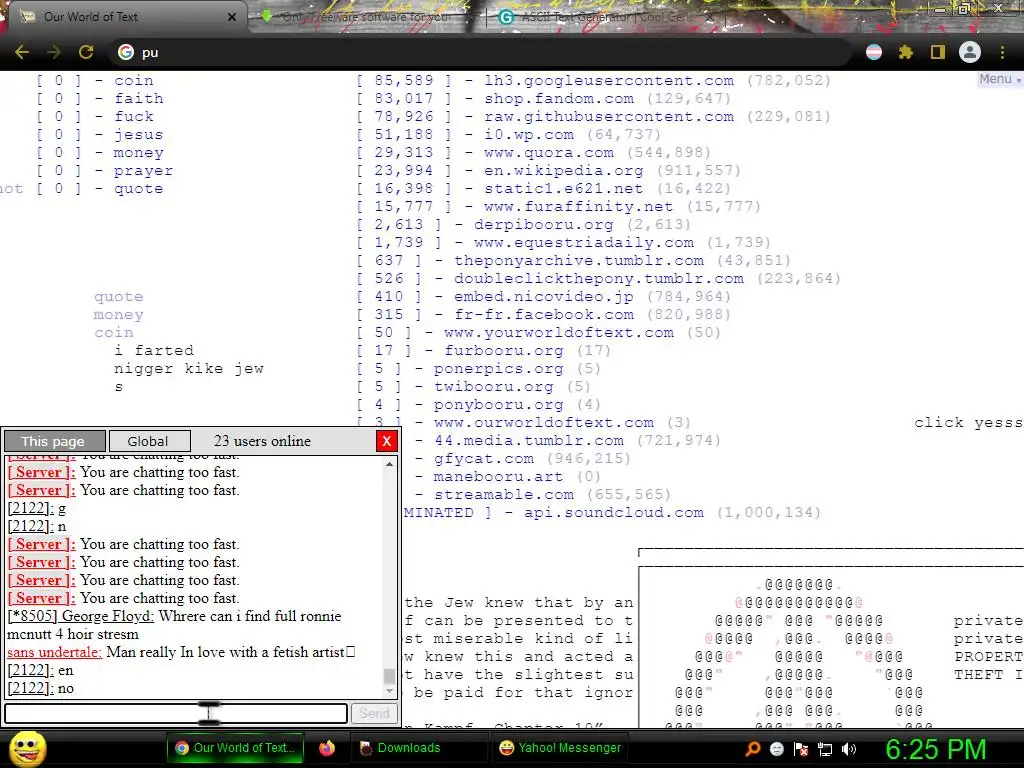Reload the page with the refresh icon
This screenshot has width=1024, height=768.
pos(86,52)
